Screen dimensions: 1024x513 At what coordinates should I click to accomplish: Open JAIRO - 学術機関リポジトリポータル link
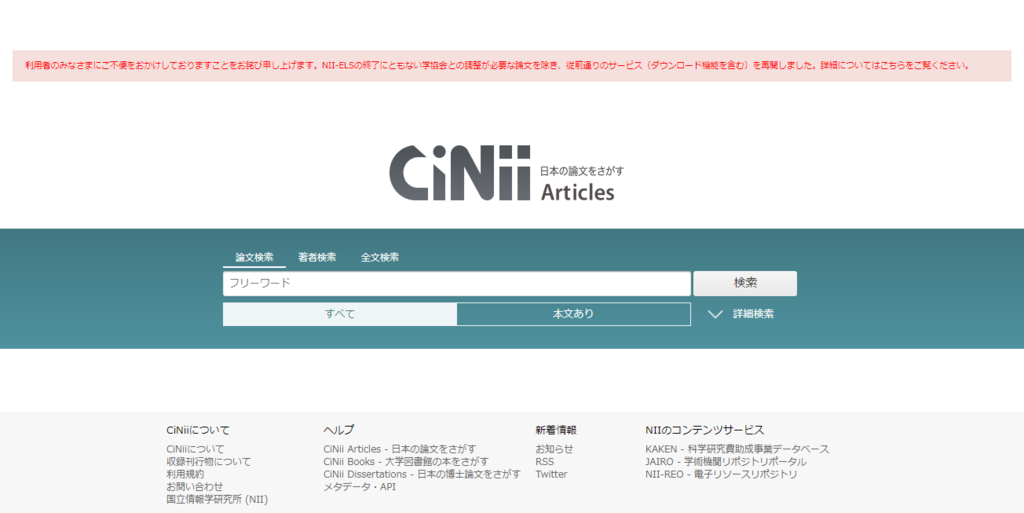pos(726,461)
